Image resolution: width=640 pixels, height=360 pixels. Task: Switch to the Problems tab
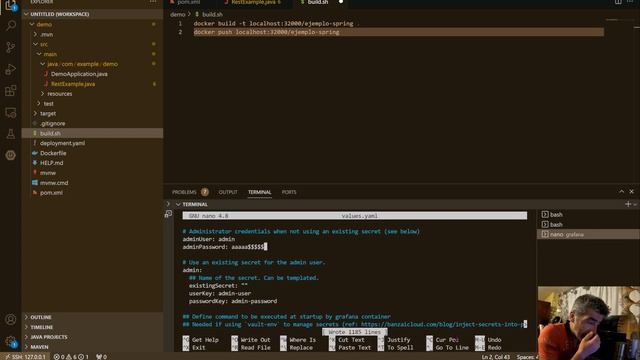point(190,192)
